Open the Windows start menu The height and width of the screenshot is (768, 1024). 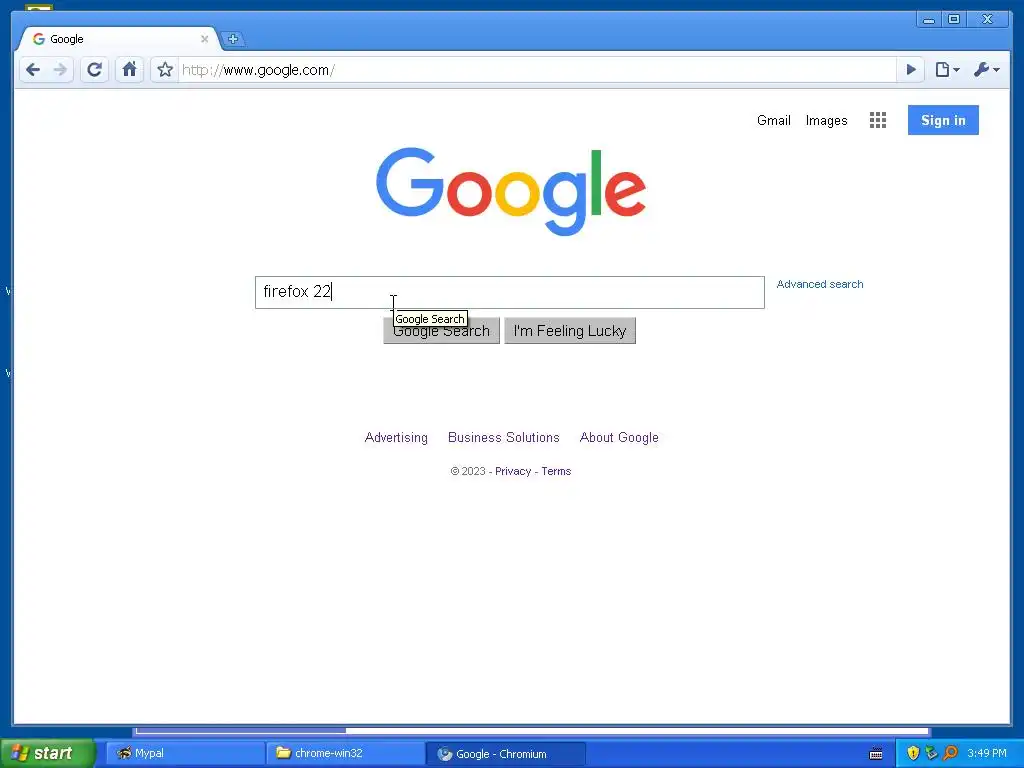click(x=46, y=753)
